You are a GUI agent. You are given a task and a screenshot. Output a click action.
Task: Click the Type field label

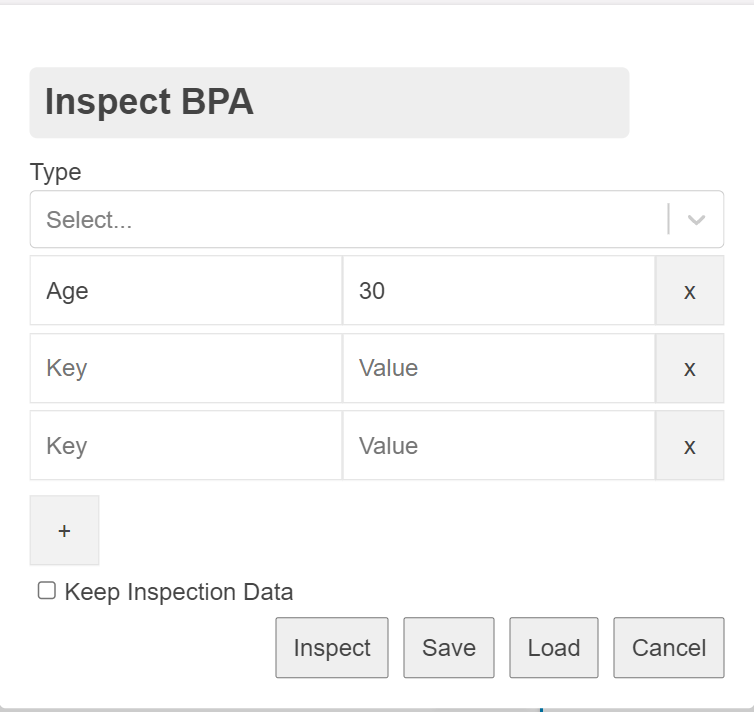click(x=56, y=172)
